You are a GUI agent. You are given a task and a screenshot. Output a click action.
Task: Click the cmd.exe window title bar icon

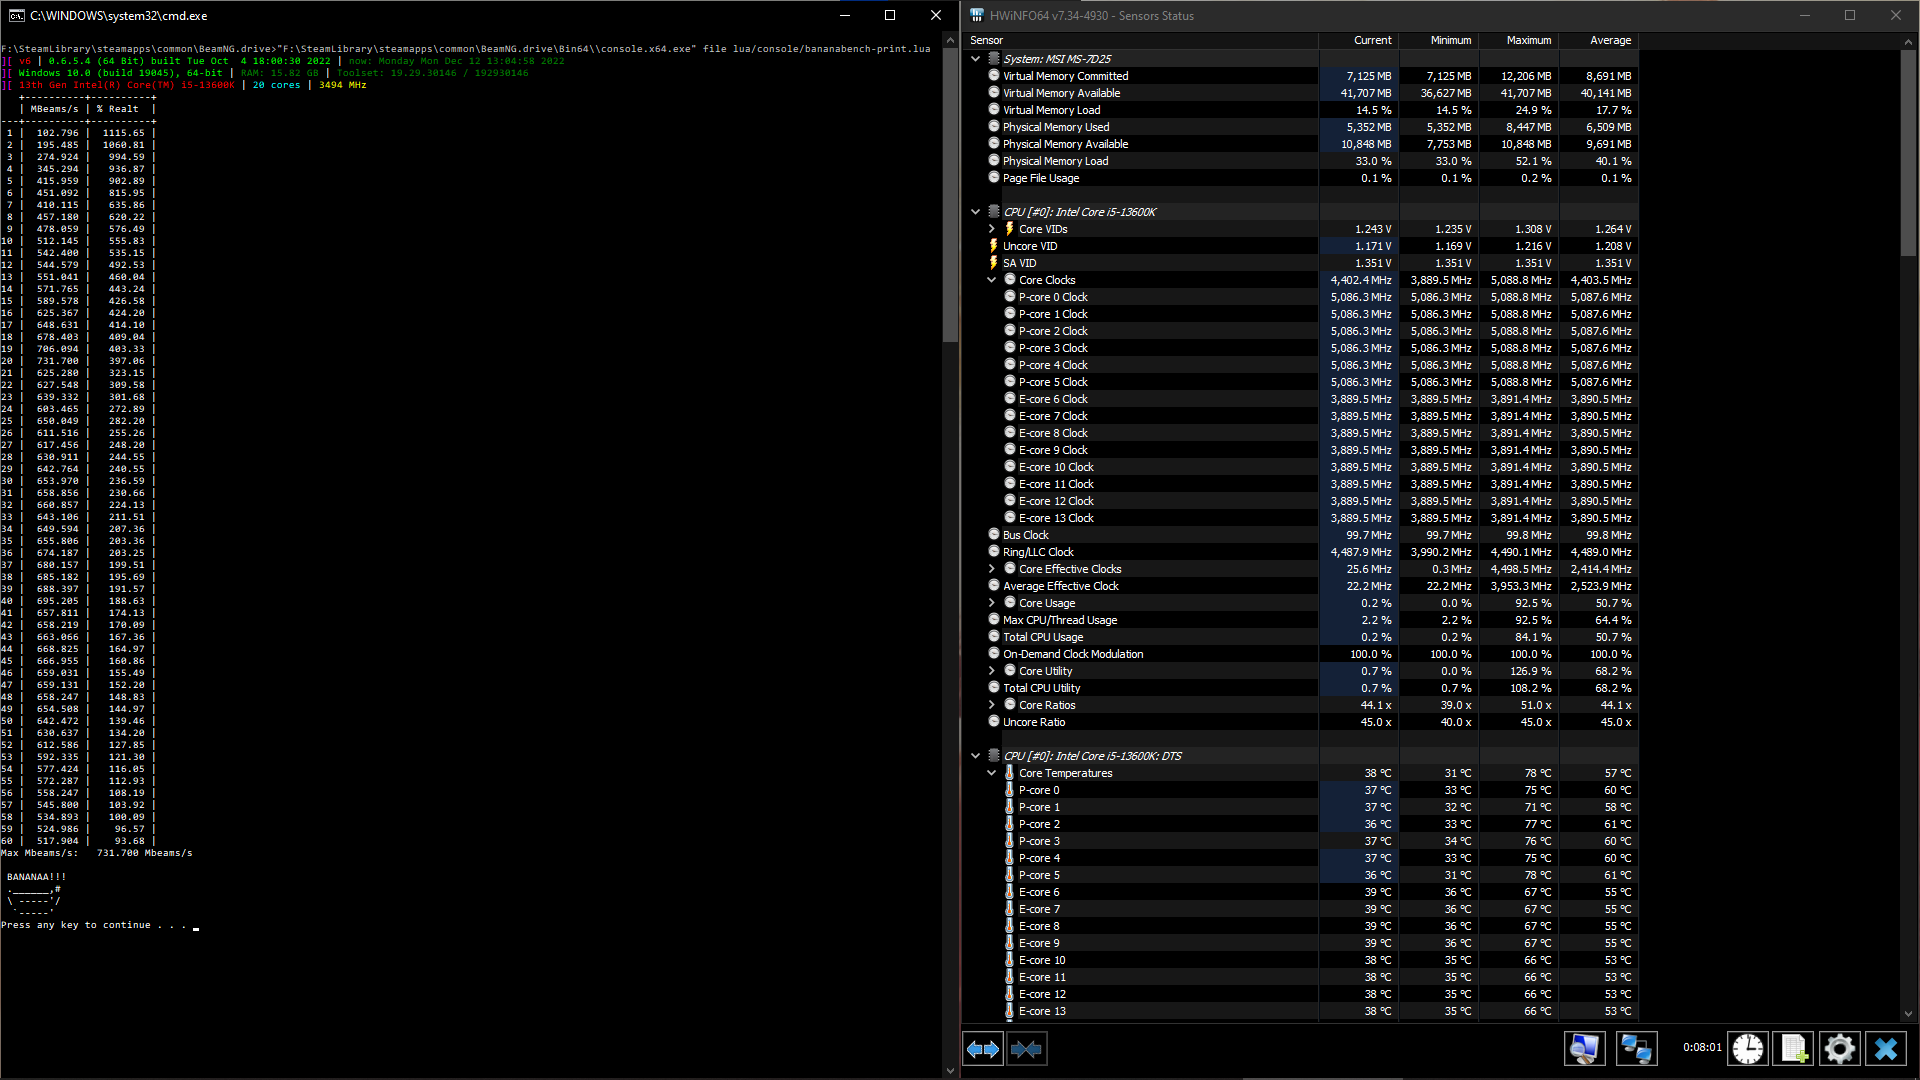pos(16,15)
